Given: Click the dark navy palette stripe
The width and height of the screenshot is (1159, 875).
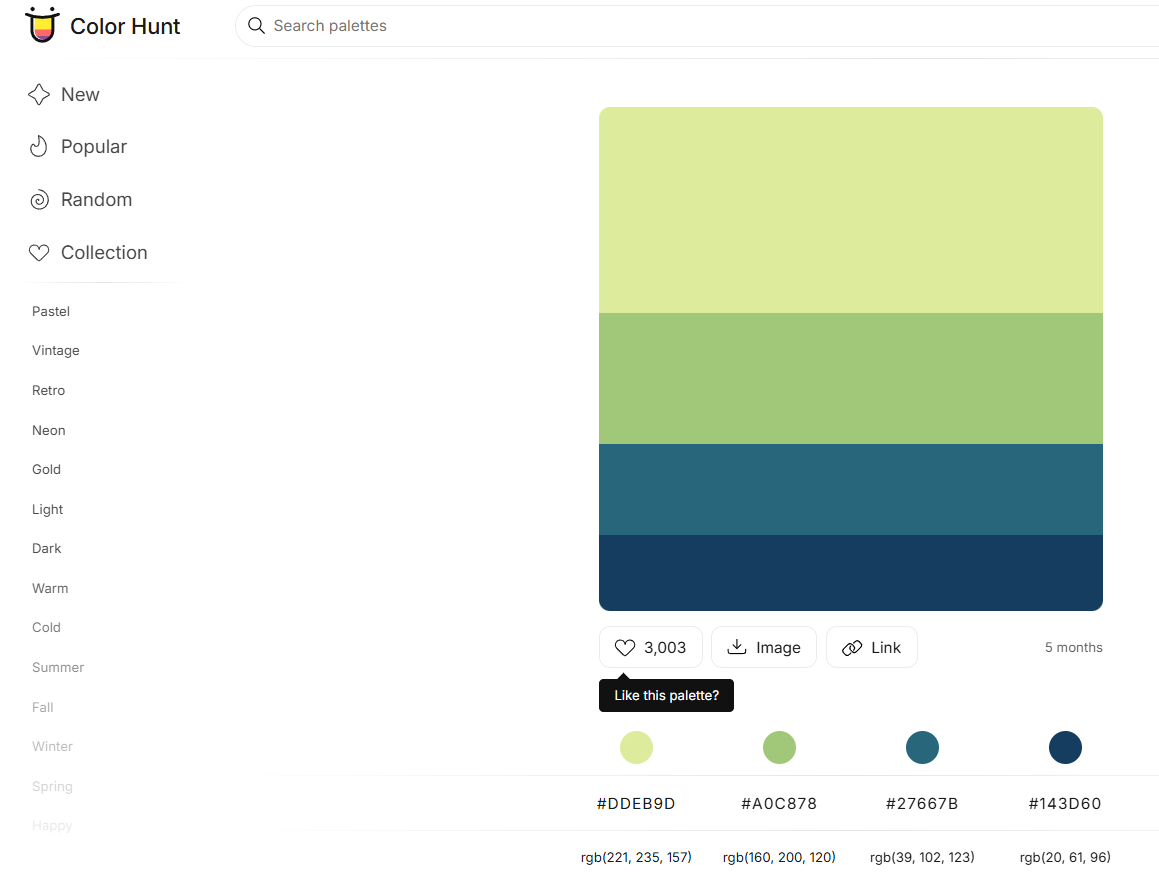Looking at the screenshot, I should tap(851, 573).
